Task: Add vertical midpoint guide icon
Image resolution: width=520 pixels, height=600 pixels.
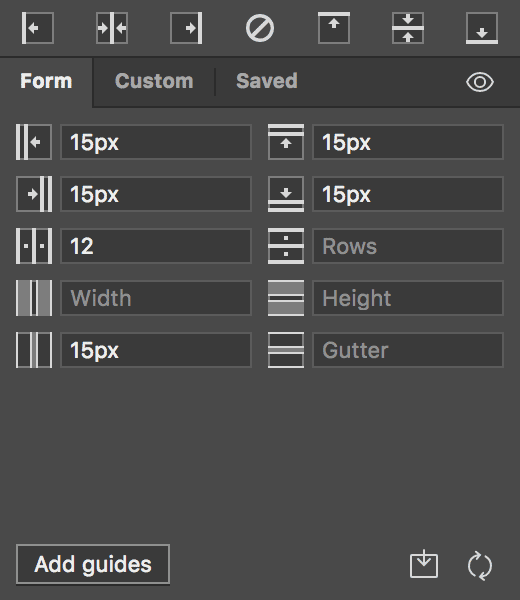Action: 112,28
